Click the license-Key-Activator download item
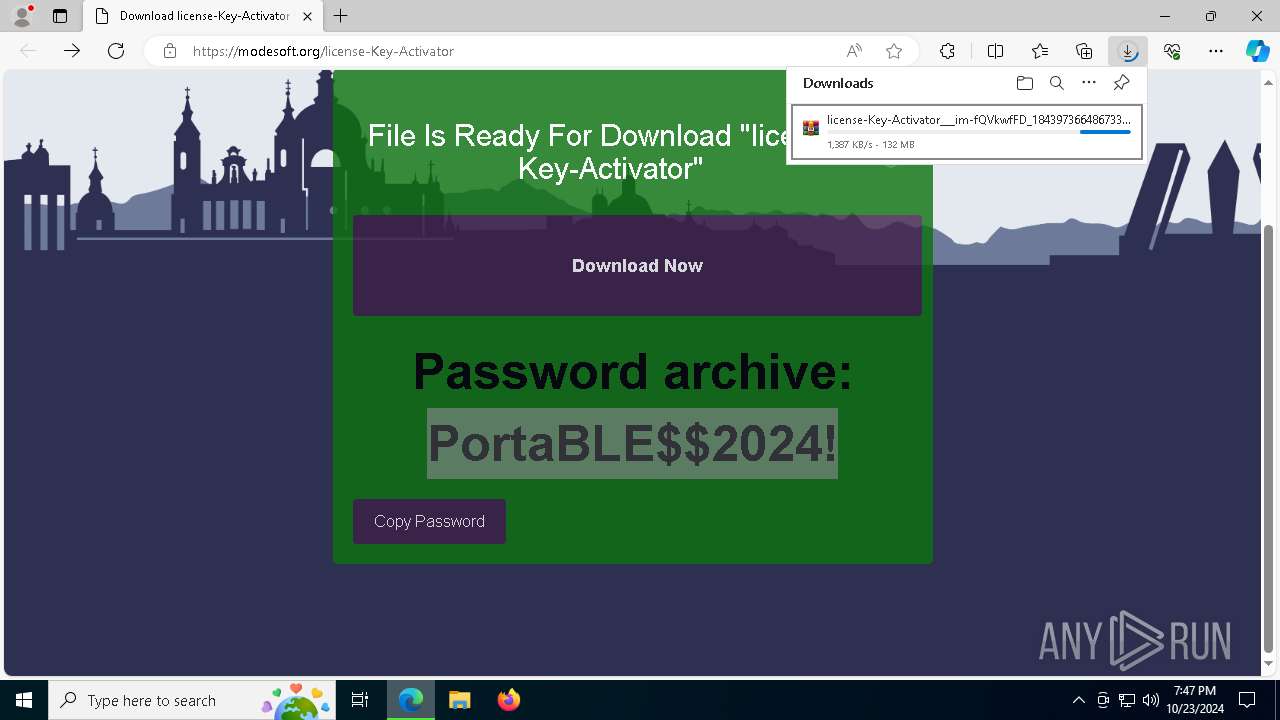Screen dimensions: 1280x720 point(966,132)
